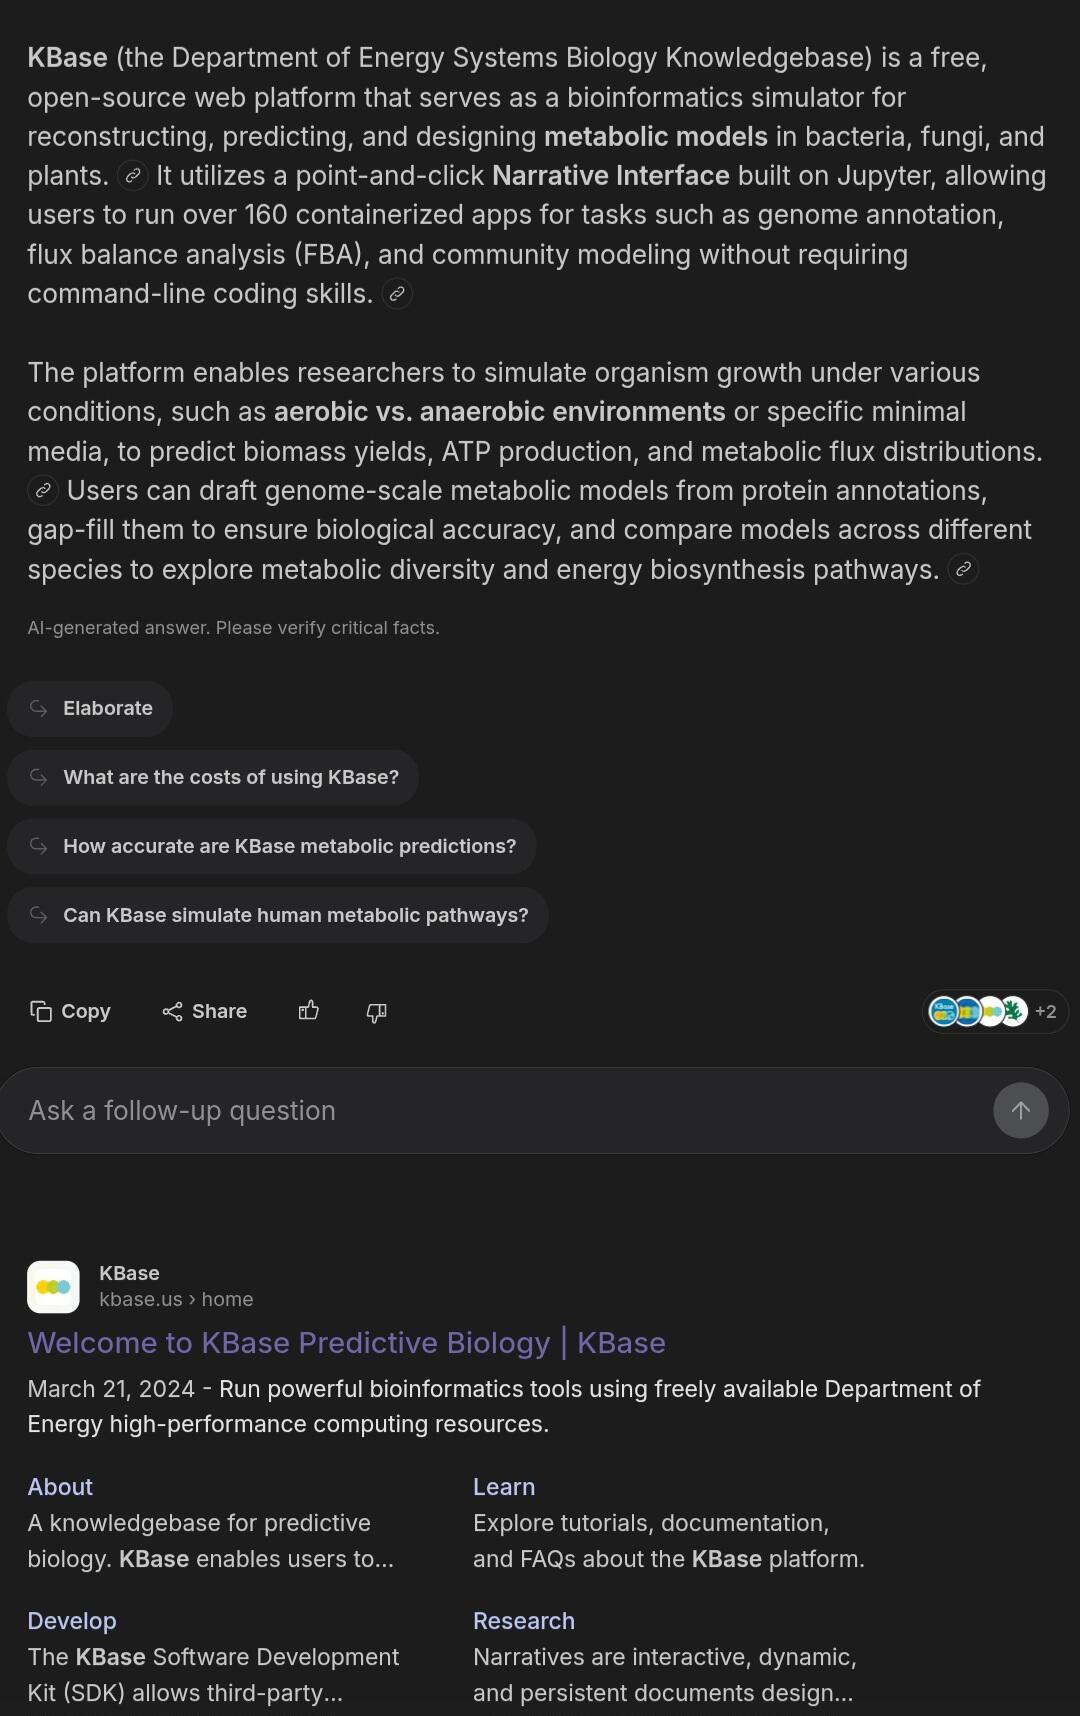This screenshot has height=1716, width=1080.
Task: Share the AI answer
Action: pos(205,1011)
